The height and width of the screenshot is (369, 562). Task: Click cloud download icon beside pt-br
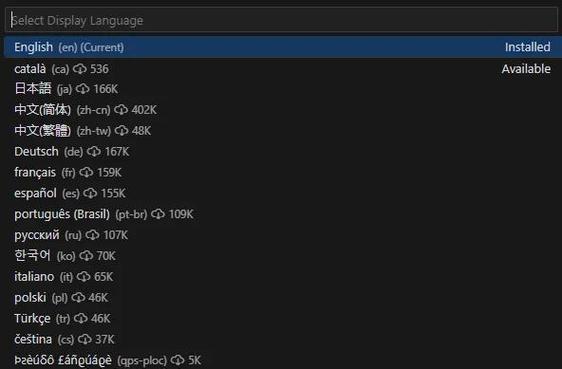tap(158, 214)
